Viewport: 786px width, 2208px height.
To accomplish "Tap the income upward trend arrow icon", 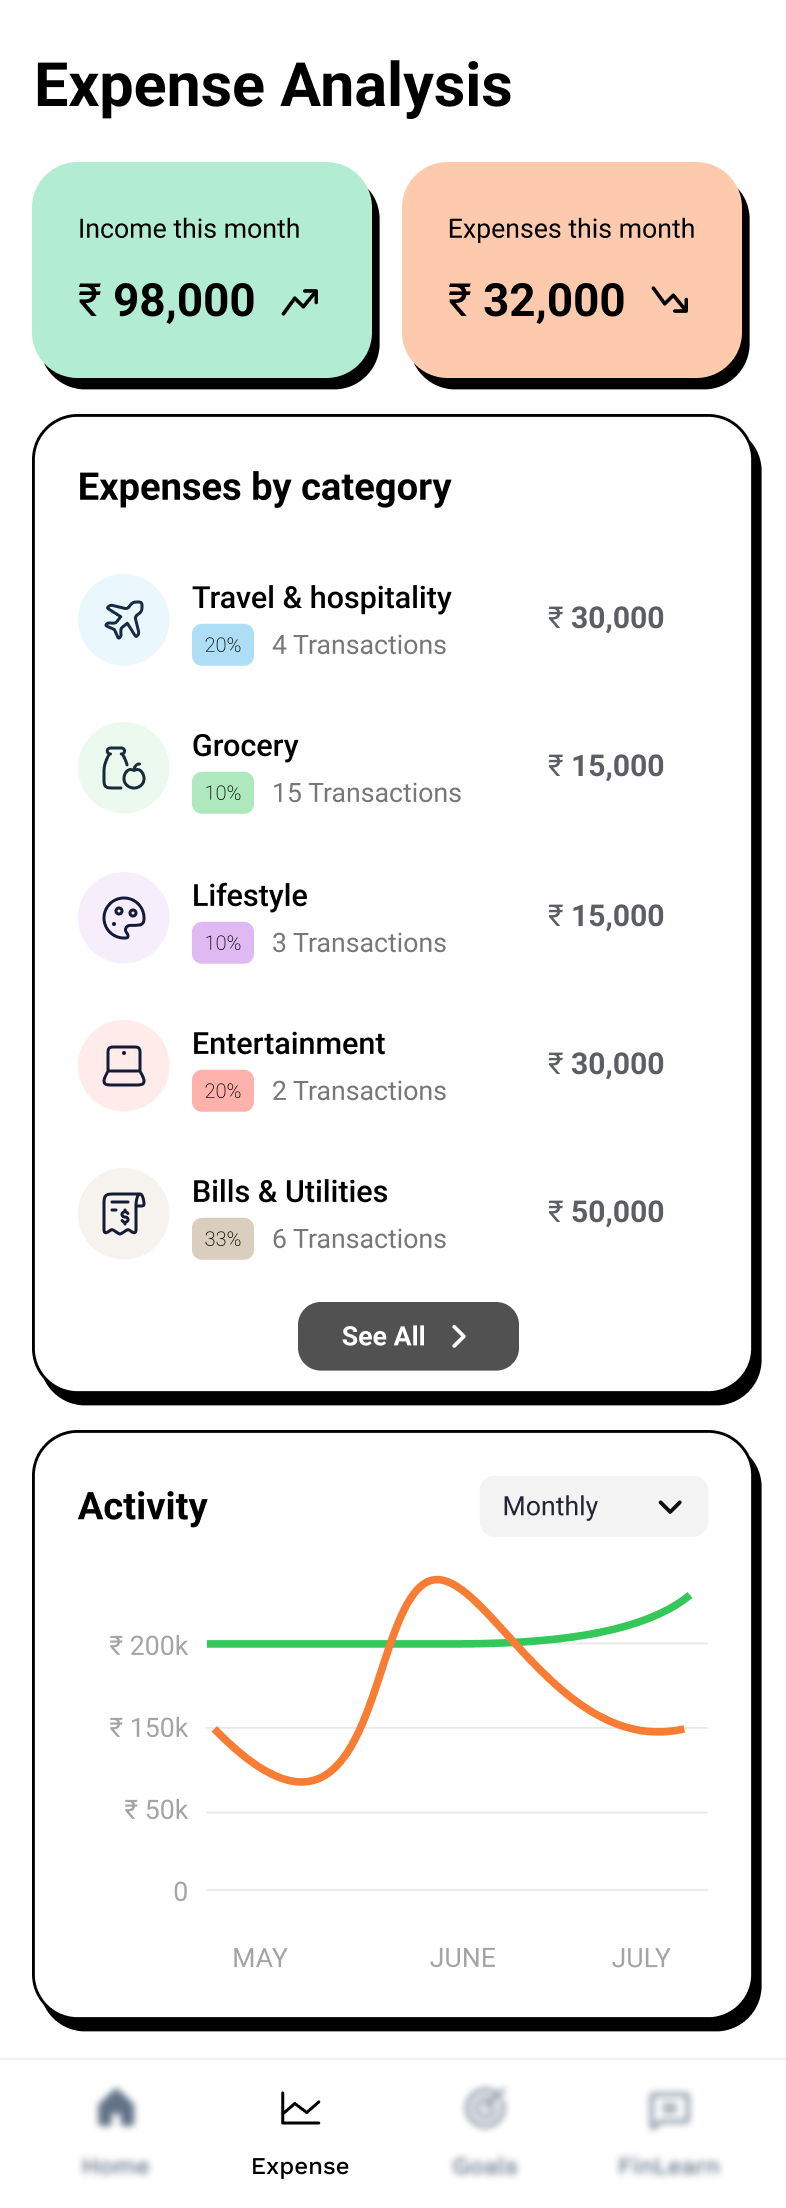I will pyautogui.click(x=300, y=301).
